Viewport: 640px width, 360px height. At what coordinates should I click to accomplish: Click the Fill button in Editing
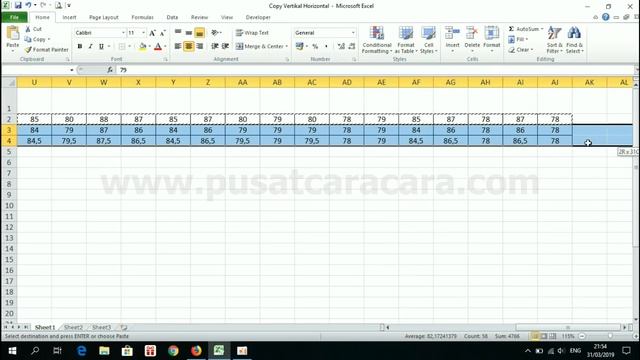coord(518,39)
